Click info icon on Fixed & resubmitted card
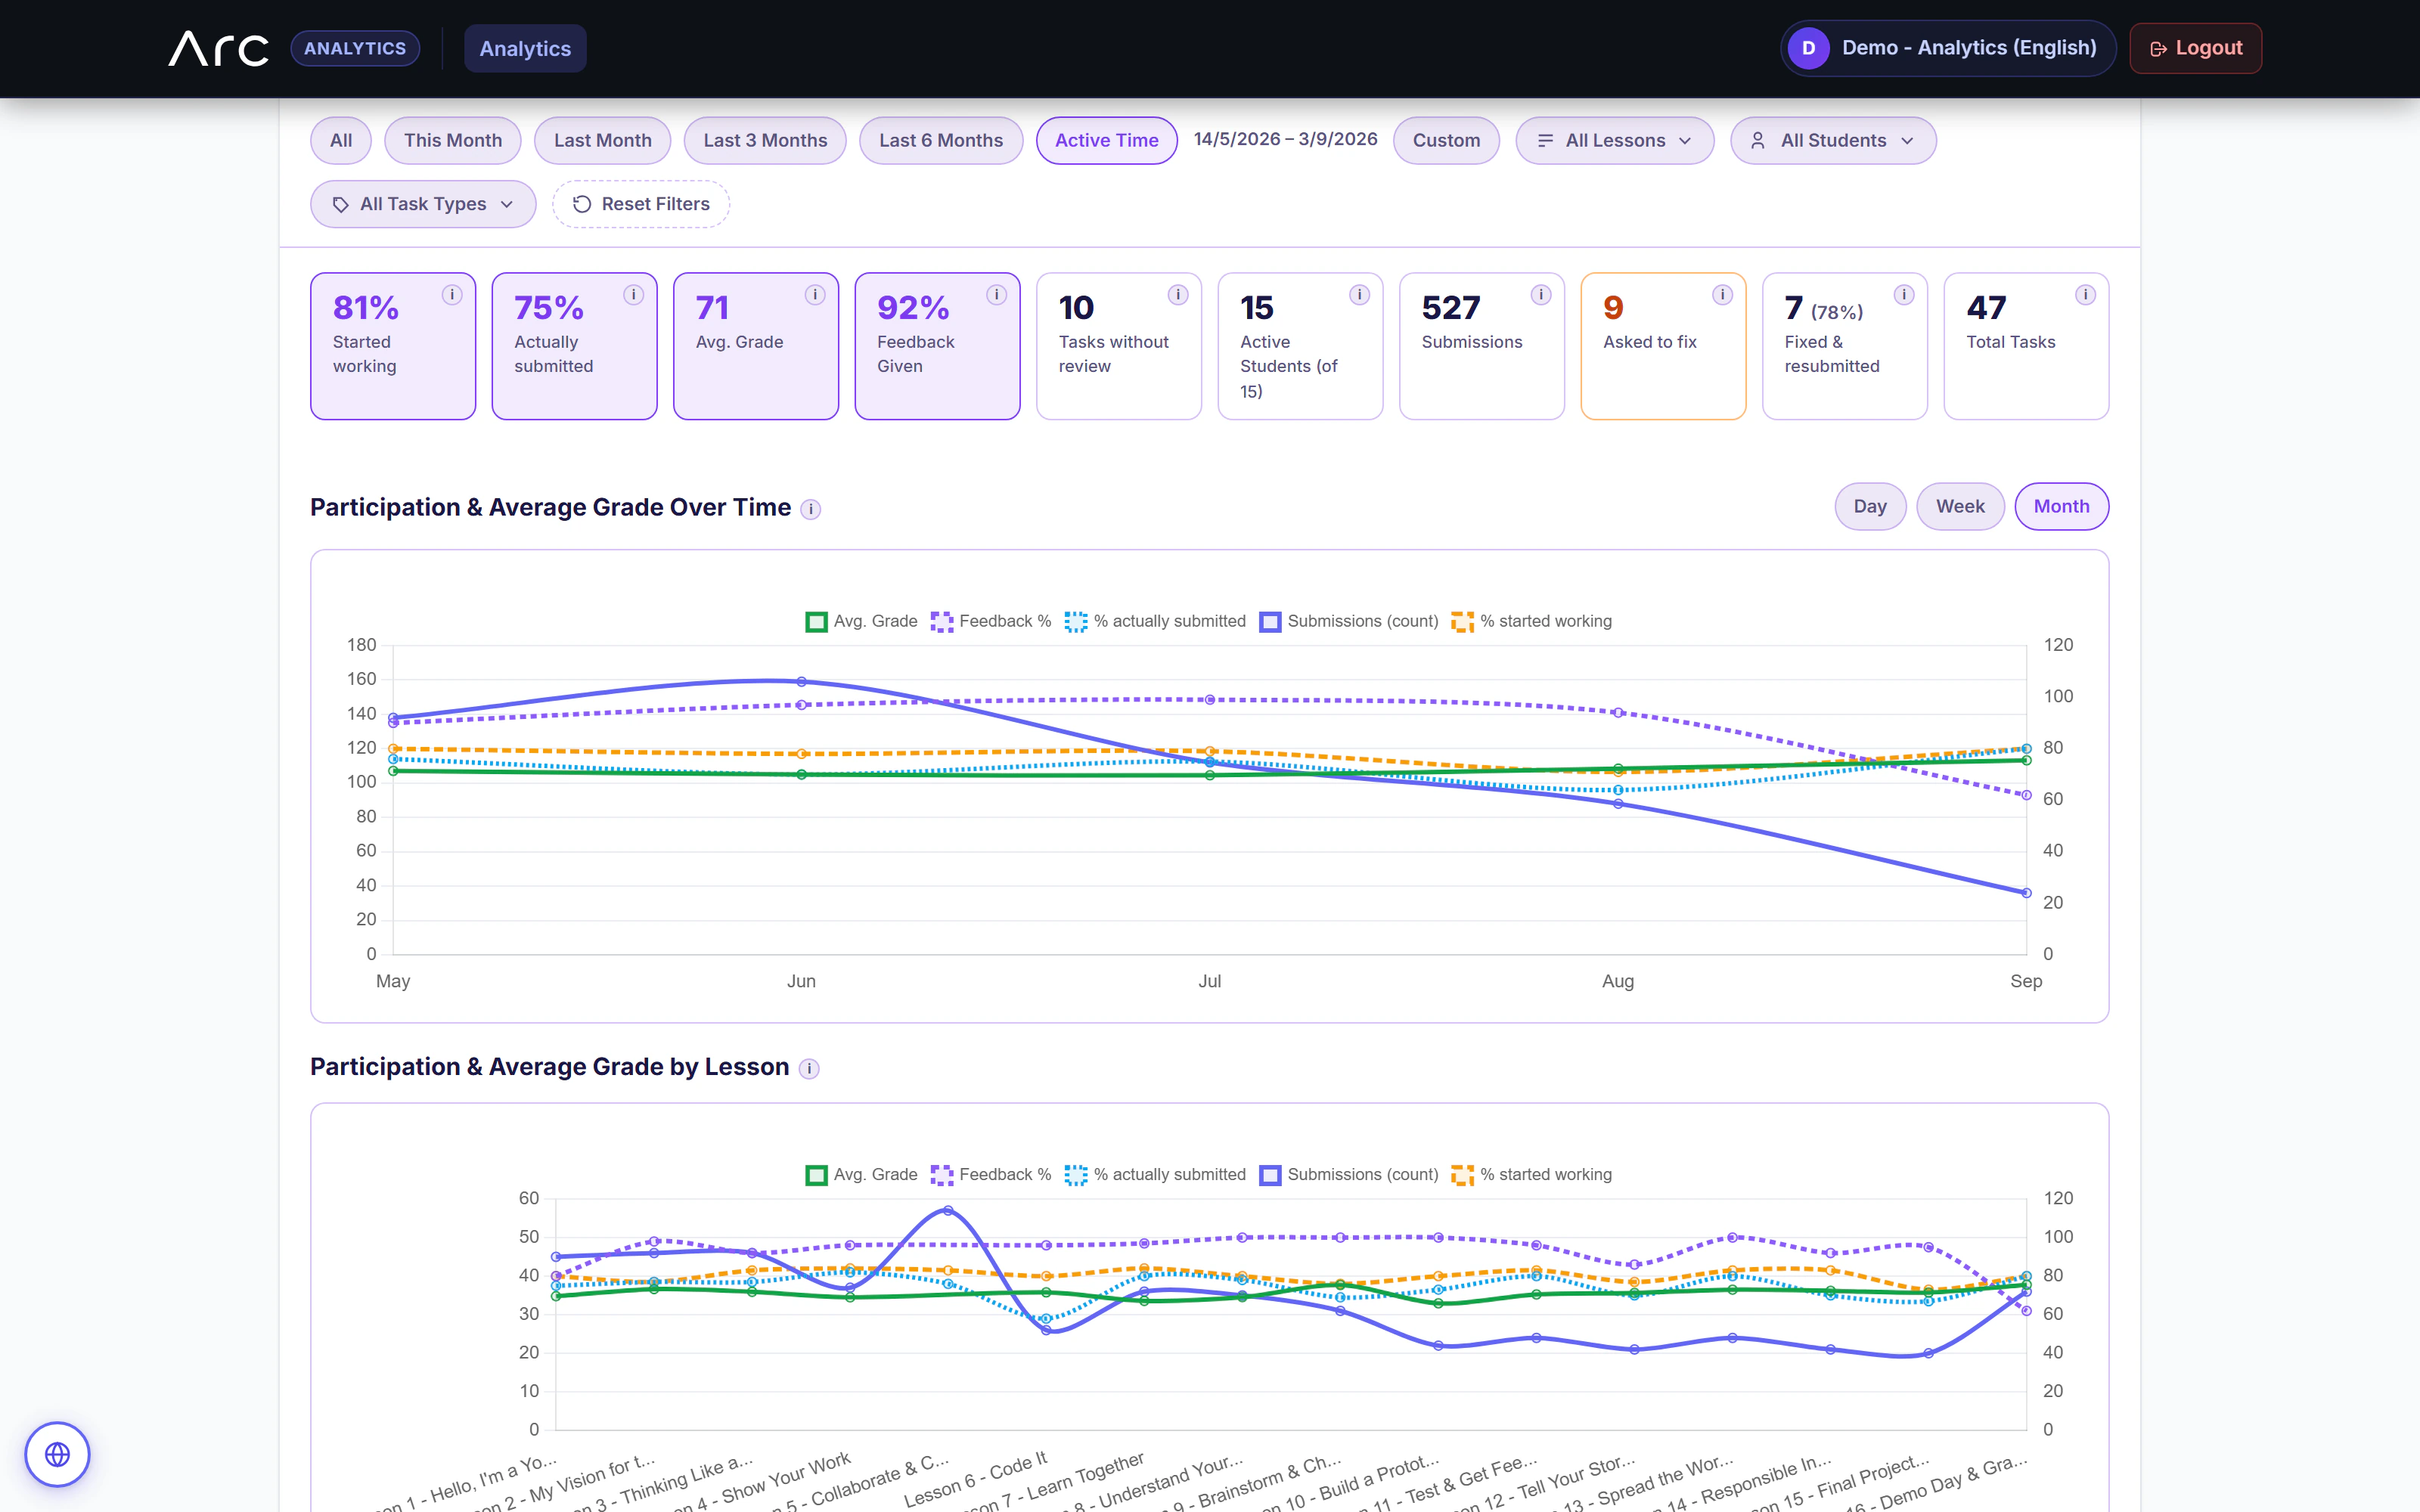2420x1512 pixels. [x=1904, y=295]
